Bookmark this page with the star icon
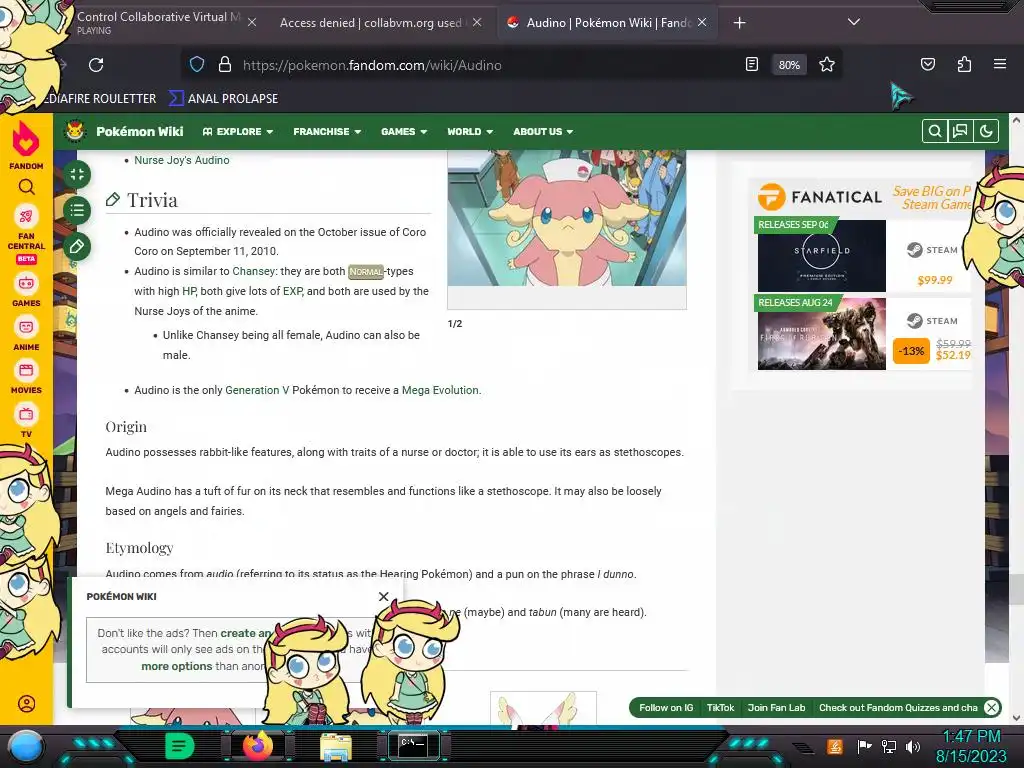Image resolution: width=1024 pixels, height=768 pixels. (x=827, y=65)
